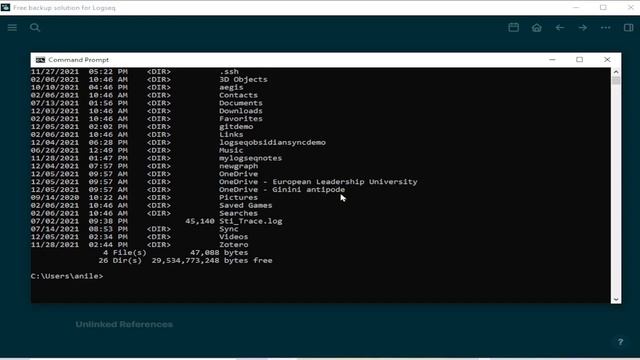The width and height of the screenshot is (640, 360).
Task: Click the 4 File(s) summary text
Action: click(124, 253)
